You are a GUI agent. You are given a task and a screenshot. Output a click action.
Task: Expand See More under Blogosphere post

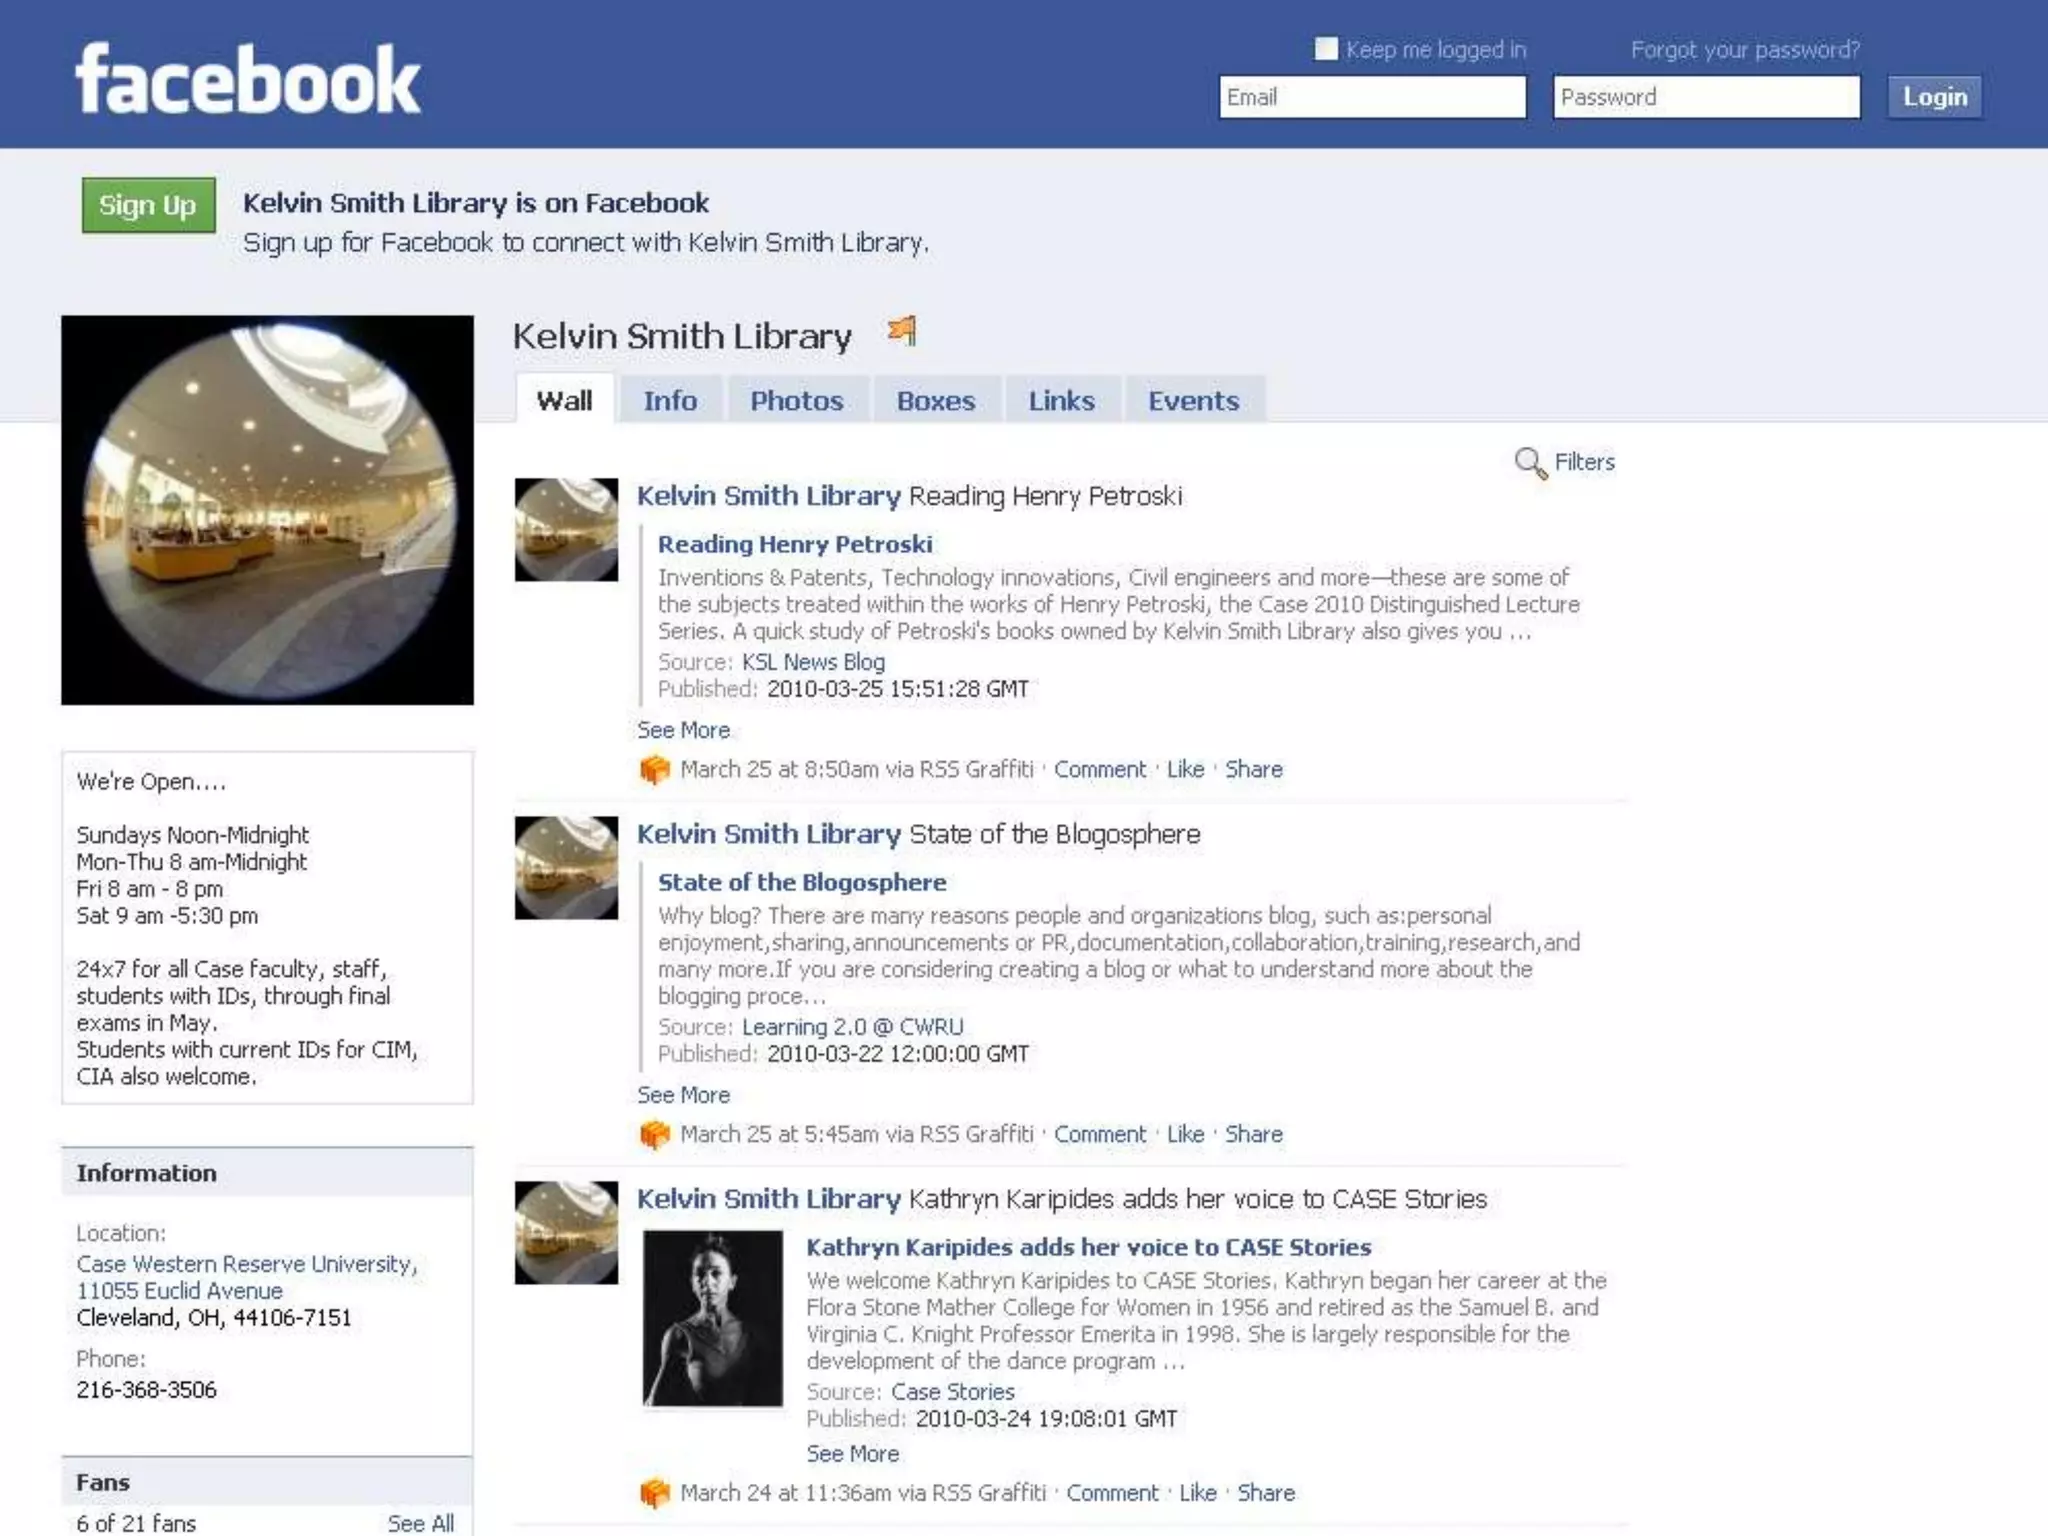click(684, 1095)
